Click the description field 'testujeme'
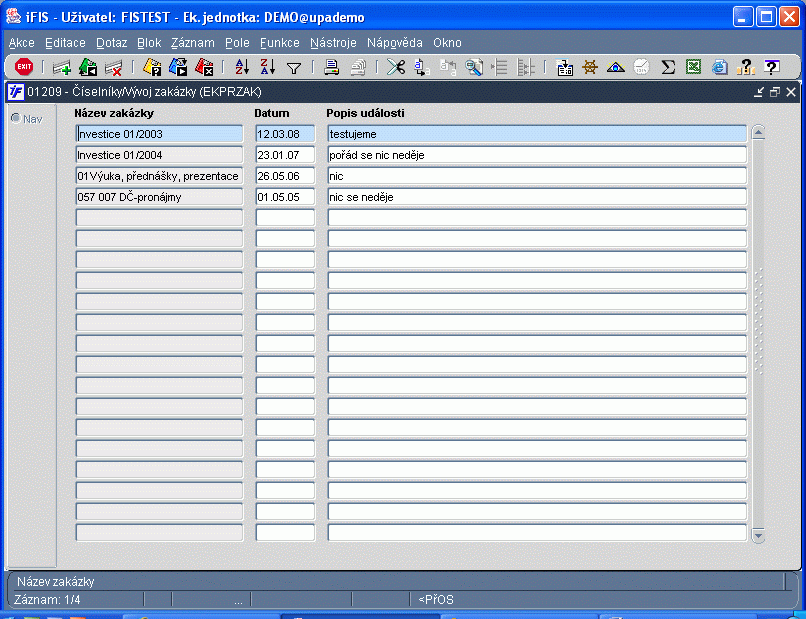 [537, 134]
